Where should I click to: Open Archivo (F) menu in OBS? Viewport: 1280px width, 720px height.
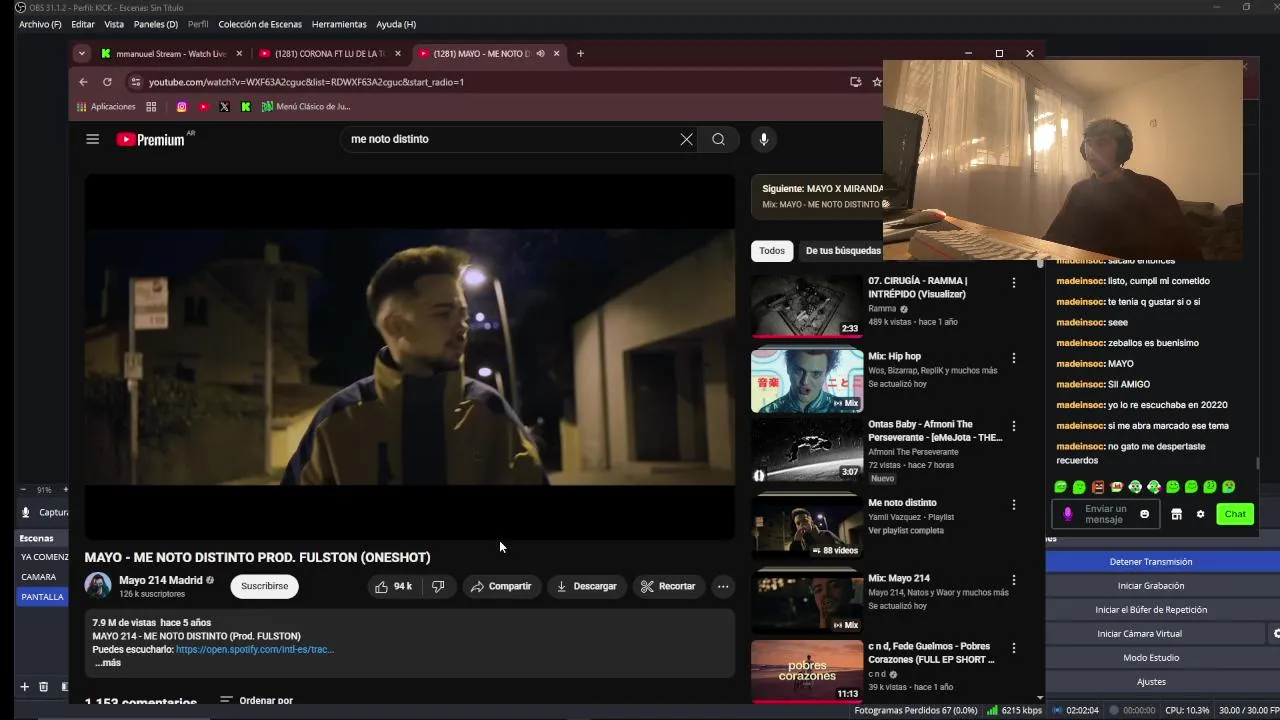pyautogui.click(x=40, y=24)
